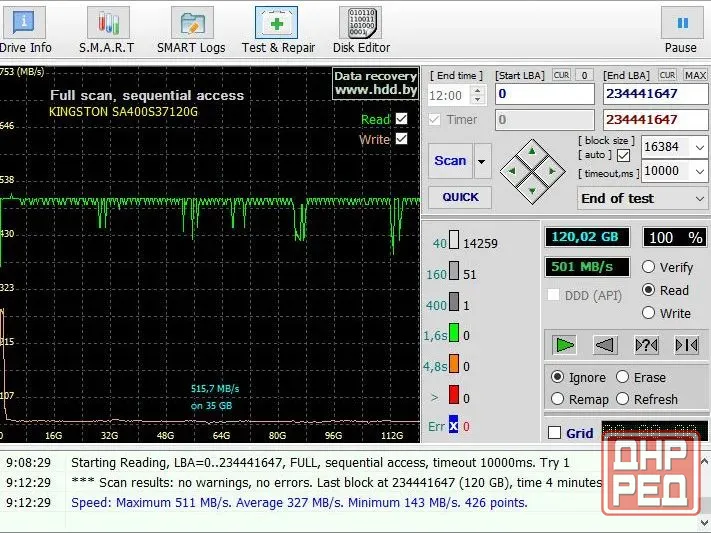Open SMART Logs section
The height and width of the screenshot is (533, 711).
(x=191, y=29)
